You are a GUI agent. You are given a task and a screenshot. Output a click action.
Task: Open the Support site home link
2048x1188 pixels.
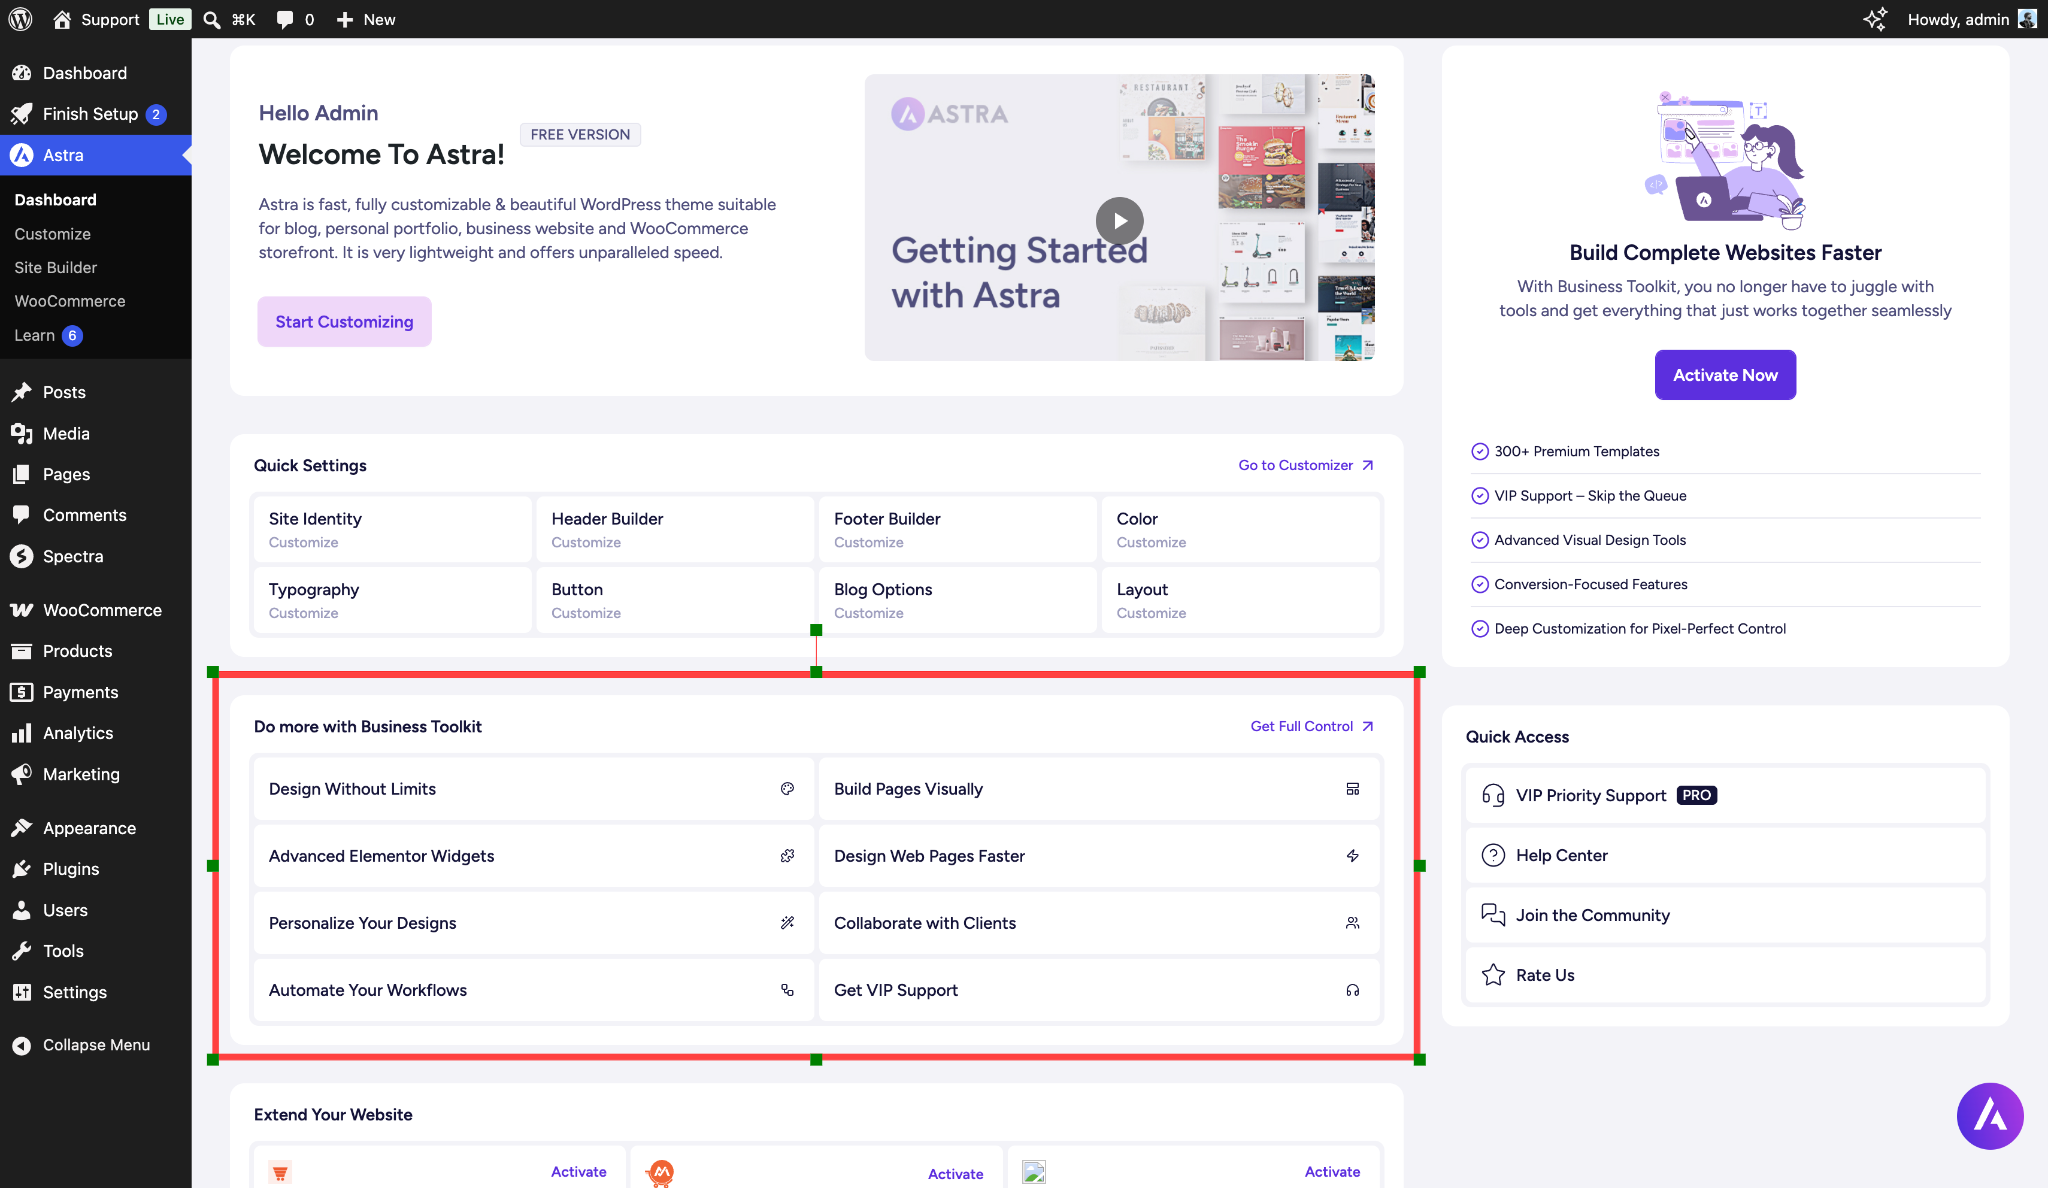96,19
